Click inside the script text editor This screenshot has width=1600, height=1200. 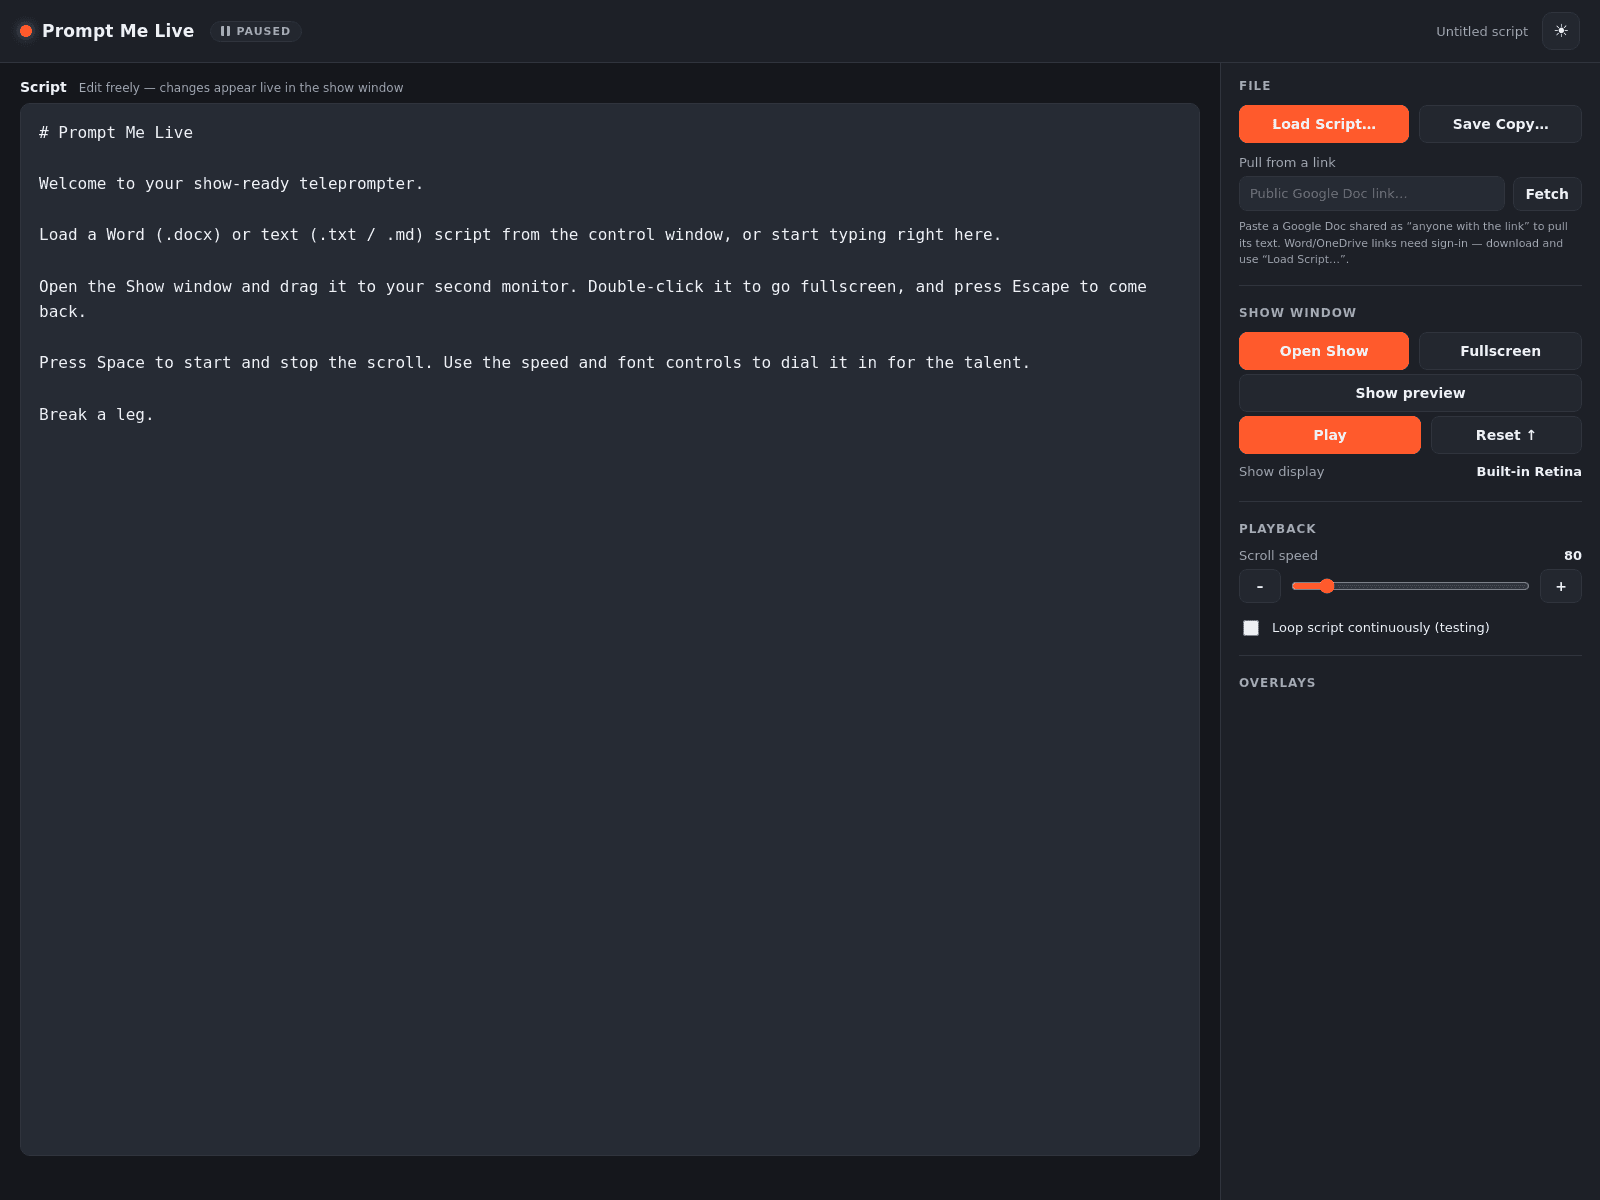pos(610,629)
